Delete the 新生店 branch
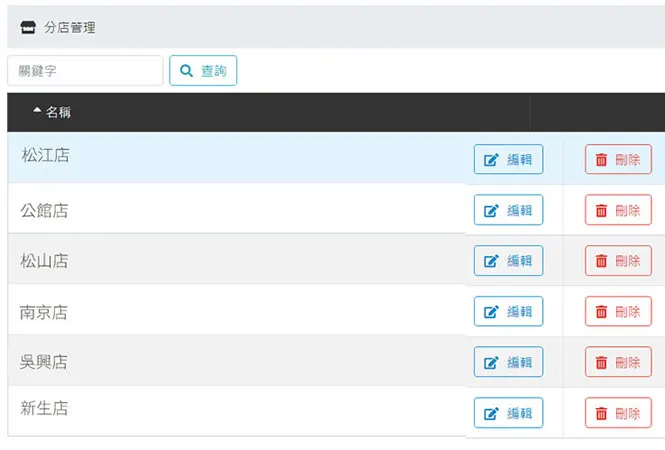Screen dimensions: 665x450 (x=618, y=413)
